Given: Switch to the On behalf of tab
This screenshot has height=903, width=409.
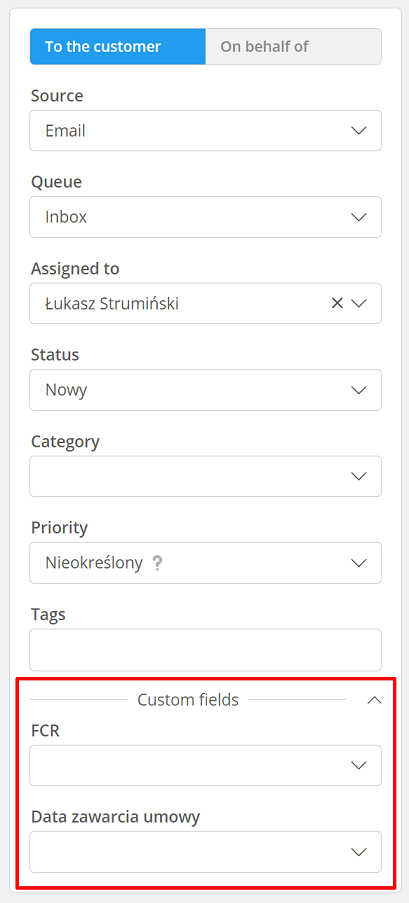Looking at the screenshot, I should 293,47.
